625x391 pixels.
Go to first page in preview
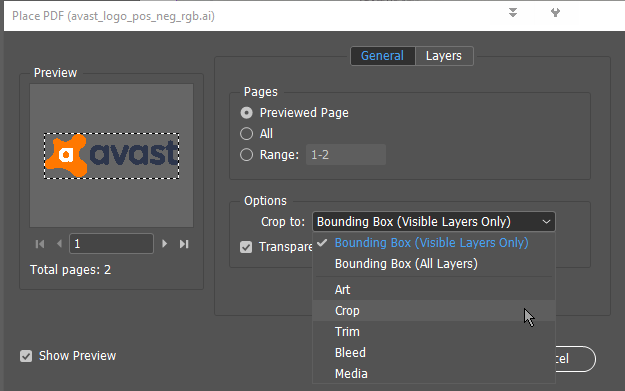[40, 244]
